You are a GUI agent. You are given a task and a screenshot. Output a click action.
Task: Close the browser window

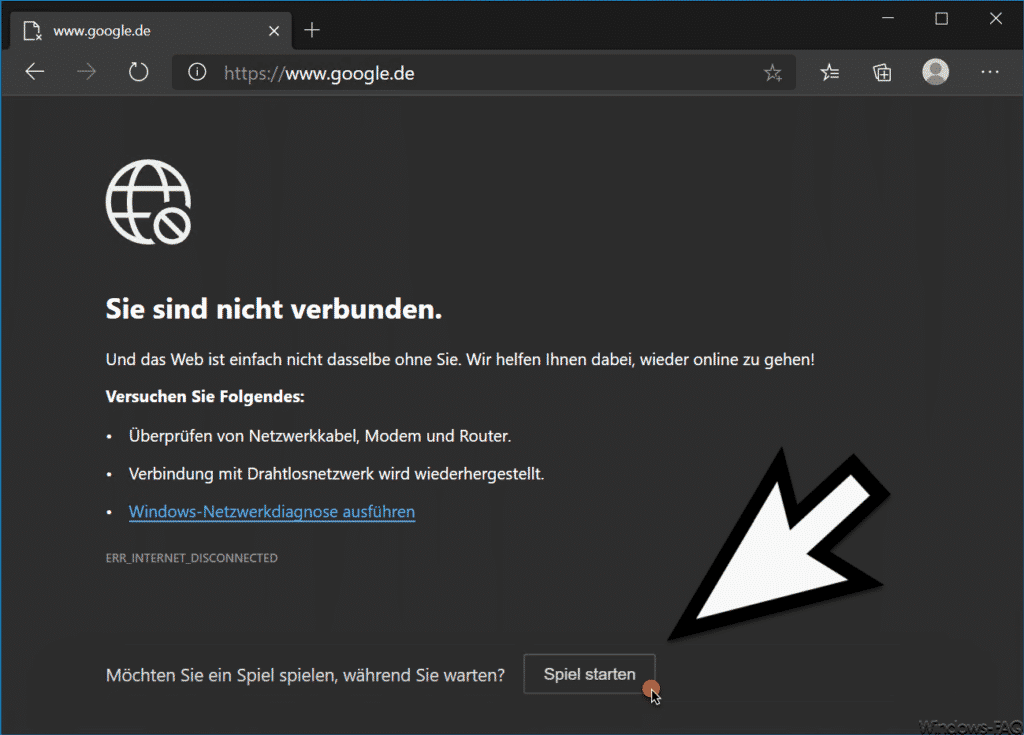point(995,18)
